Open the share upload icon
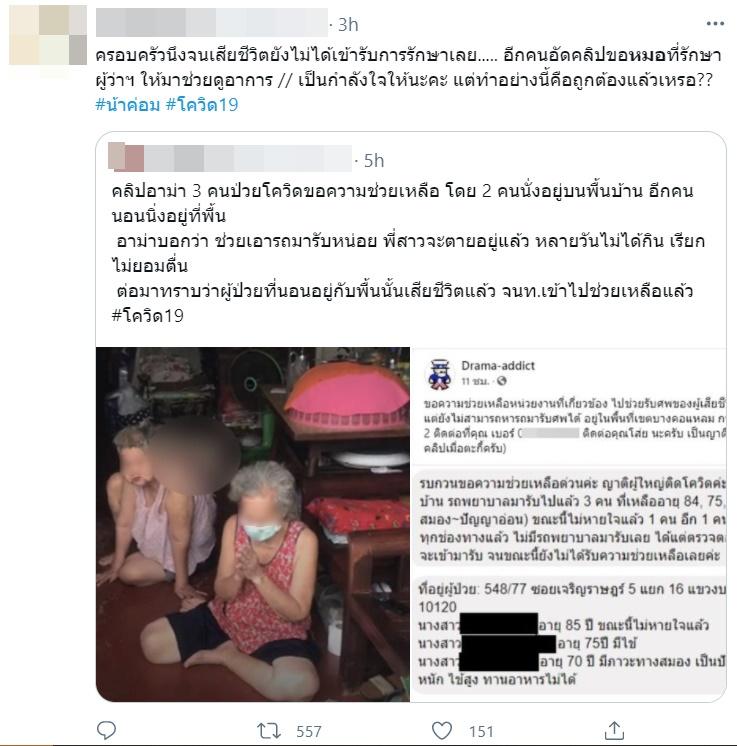Image resolution: width=737 pixels, height=746 pixels. coord(614,730)
